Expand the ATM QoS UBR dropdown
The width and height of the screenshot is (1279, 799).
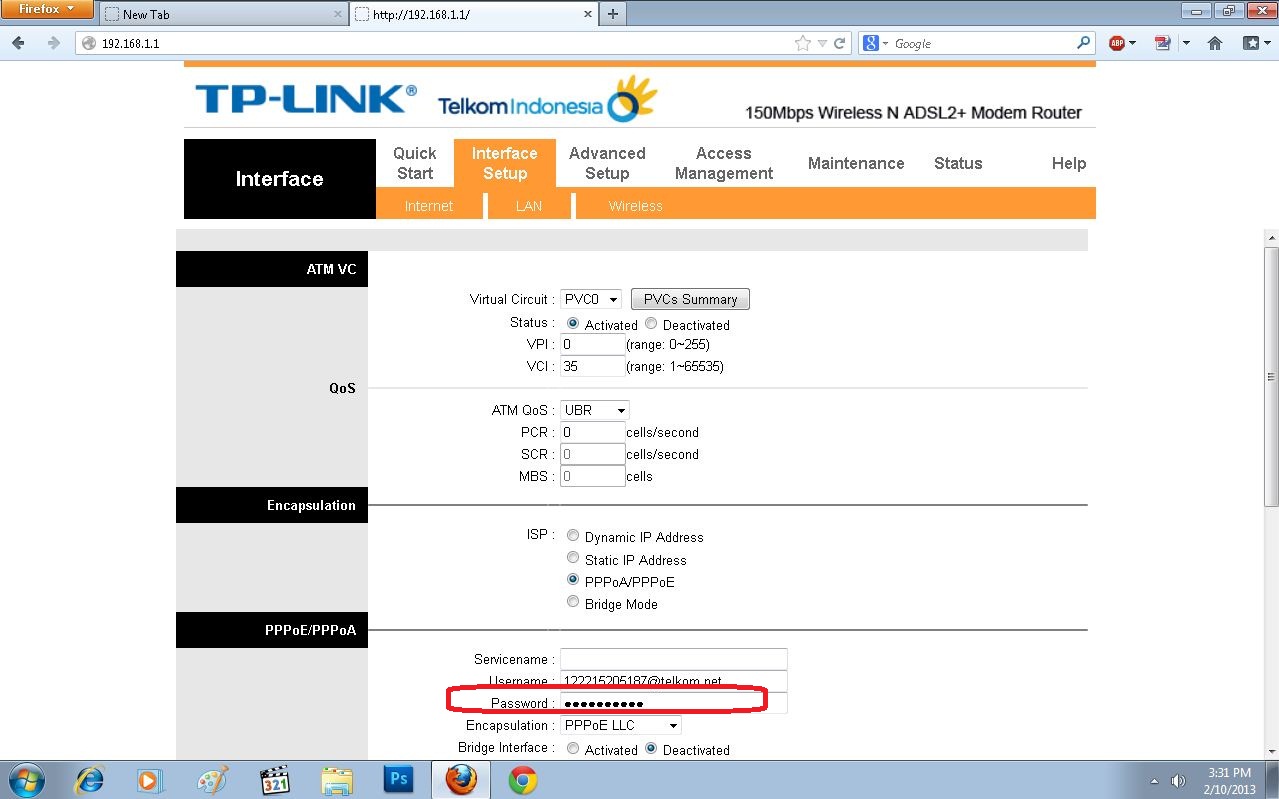click(x=595, y=410)
